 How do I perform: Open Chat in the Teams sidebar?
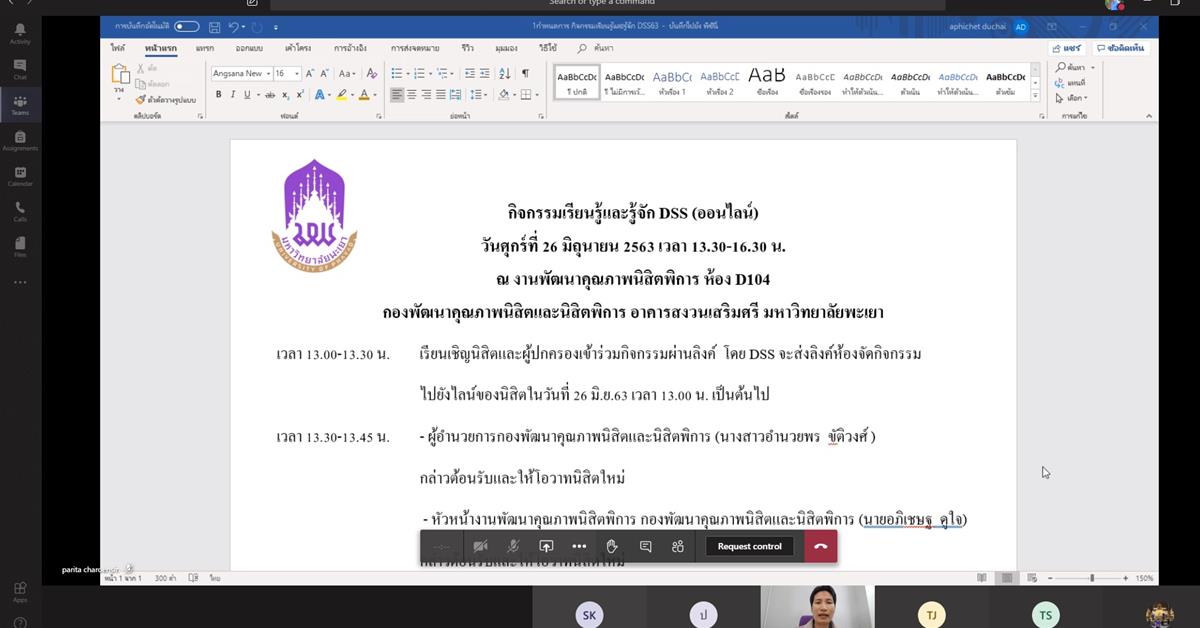(20, 69)
